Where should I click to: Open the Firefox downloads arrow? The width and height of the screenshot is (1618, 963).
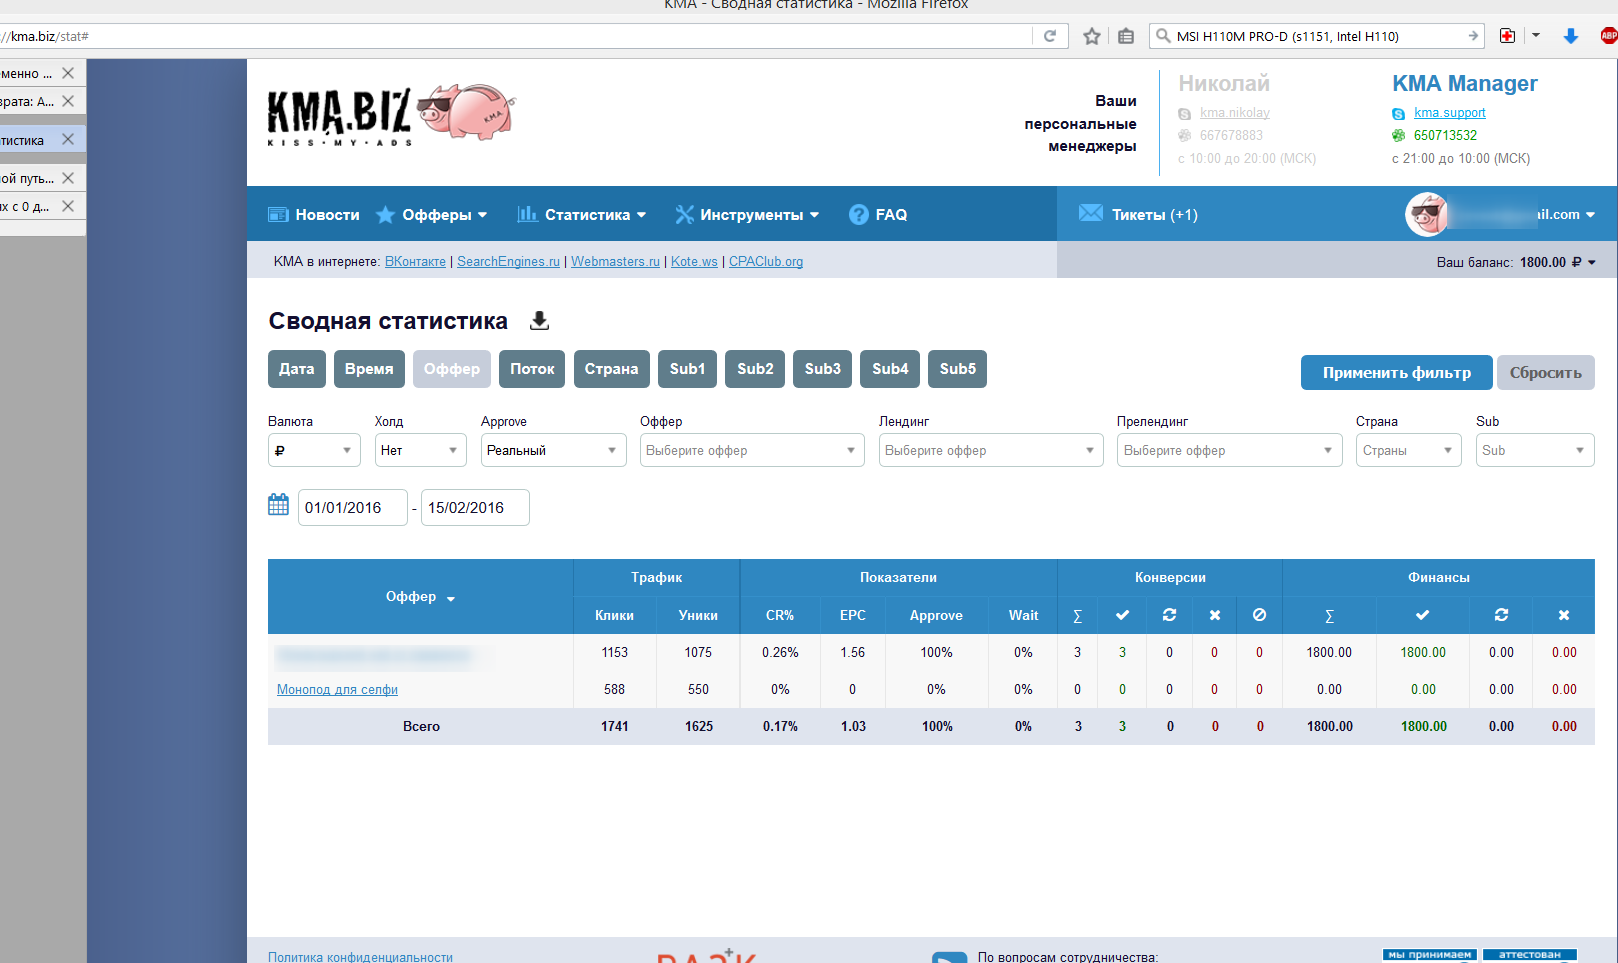(x=1570, y=37)
